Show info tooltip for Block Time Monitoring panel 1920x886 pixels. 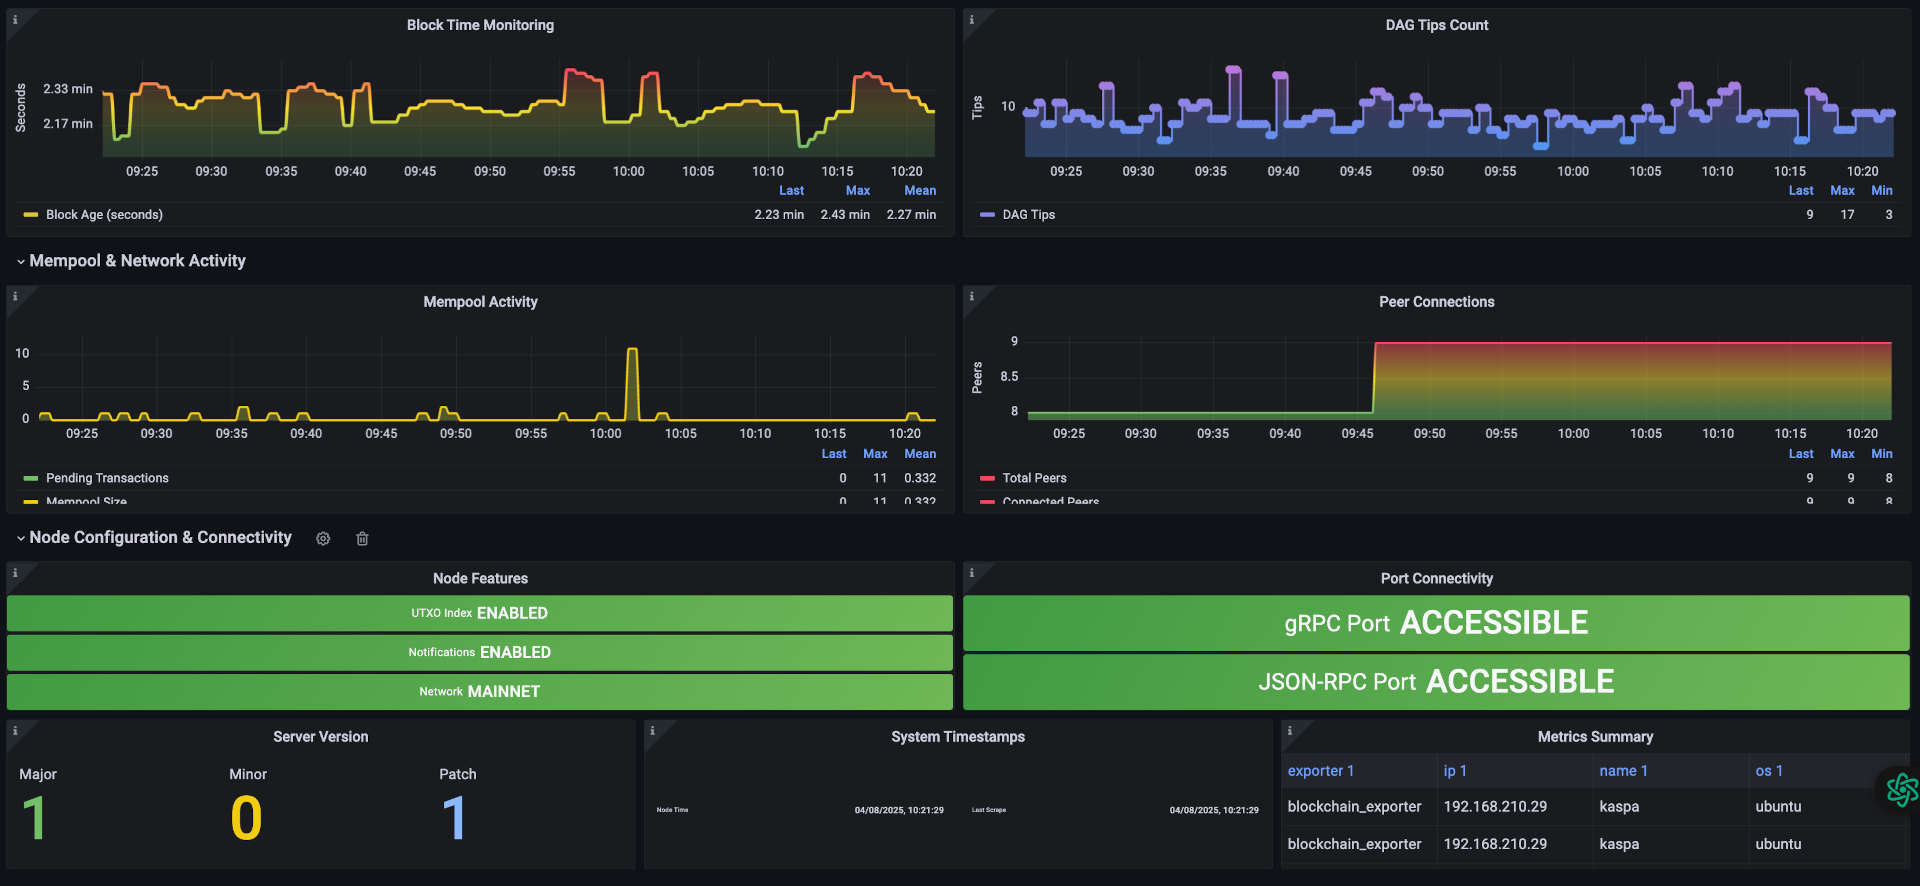[x=15, y=19]
